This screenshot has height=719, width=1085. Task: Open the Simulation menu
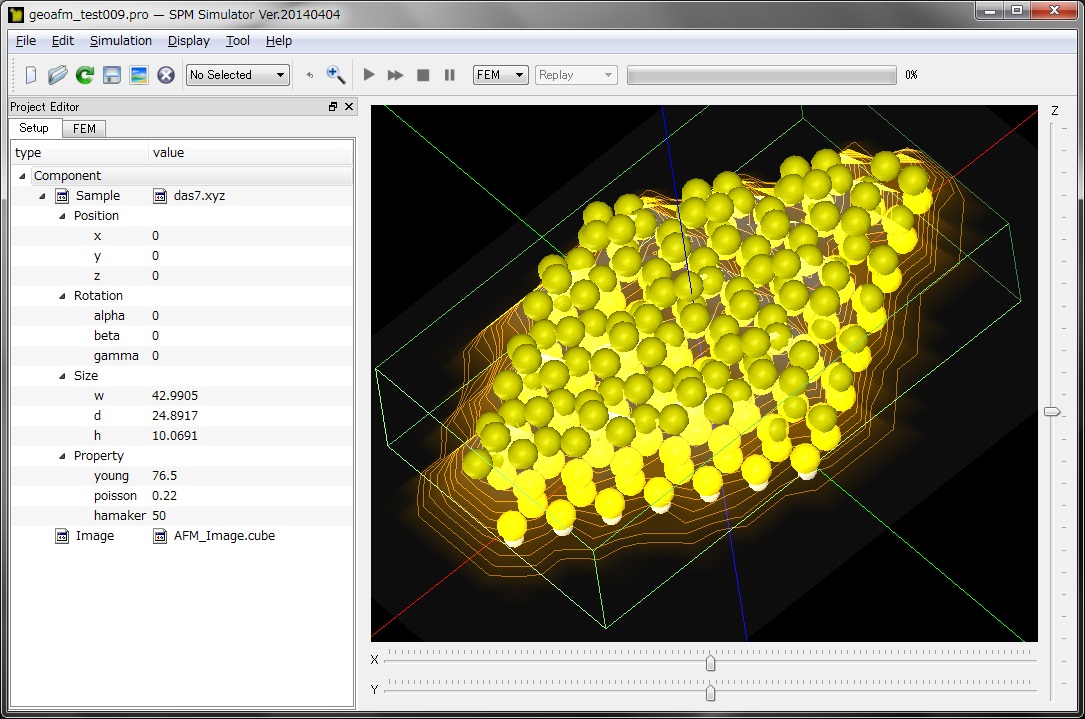click(x=121, y=41)
